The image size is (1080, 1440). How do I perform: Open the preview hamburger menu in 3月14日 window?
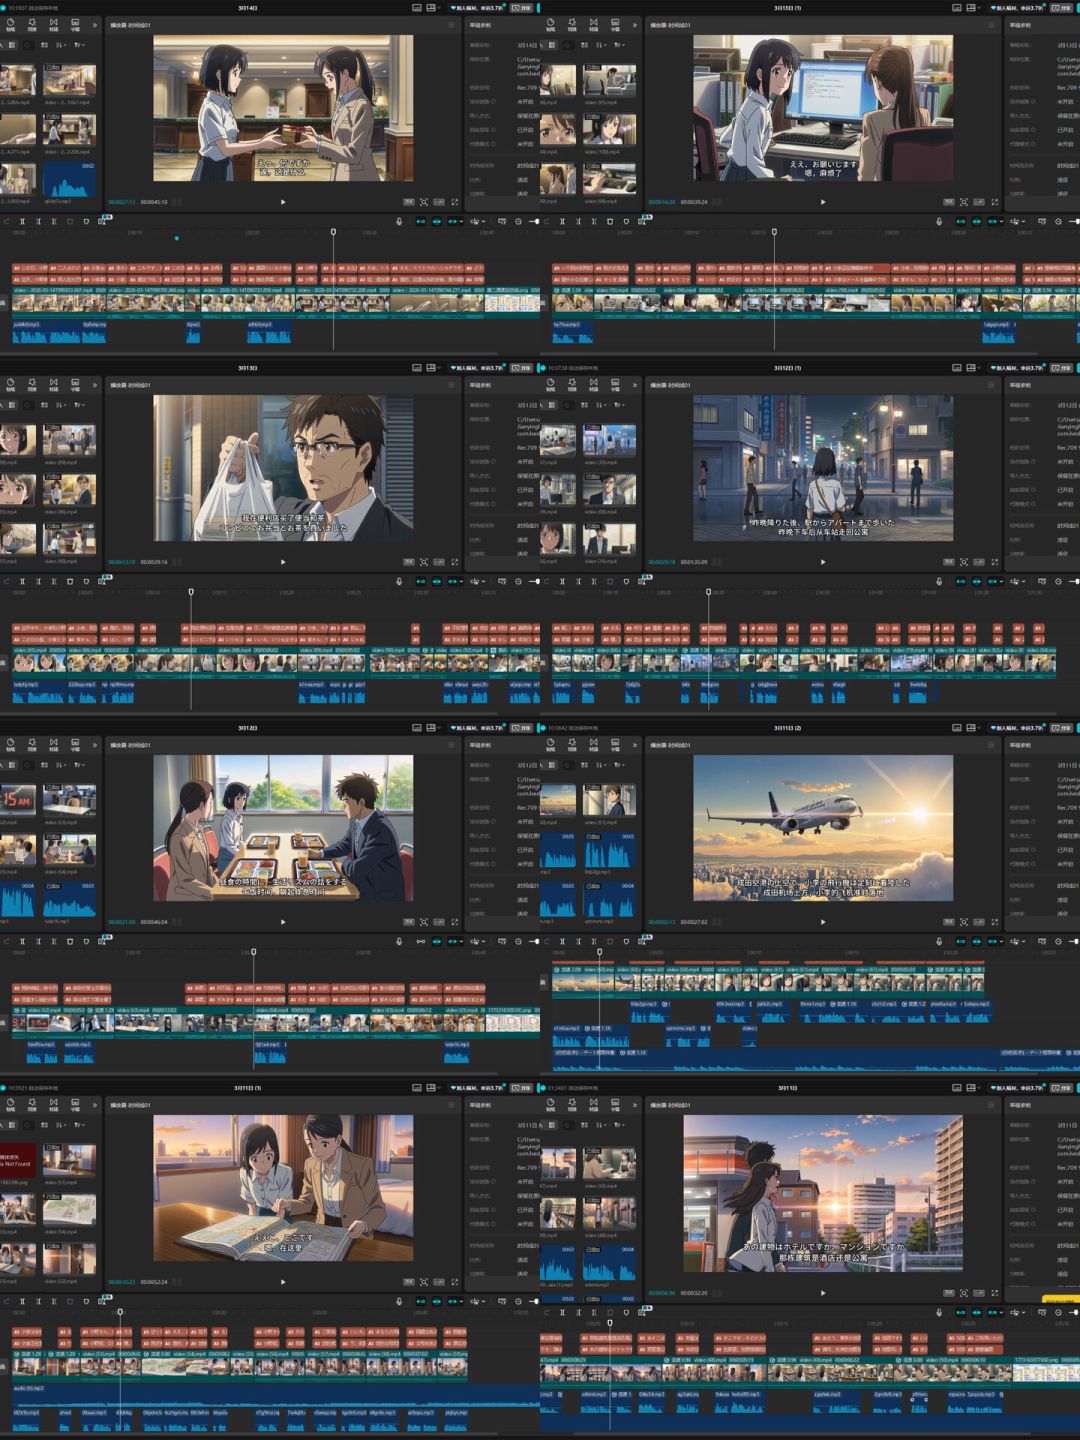pyautogui.click(x=451, y=24)
